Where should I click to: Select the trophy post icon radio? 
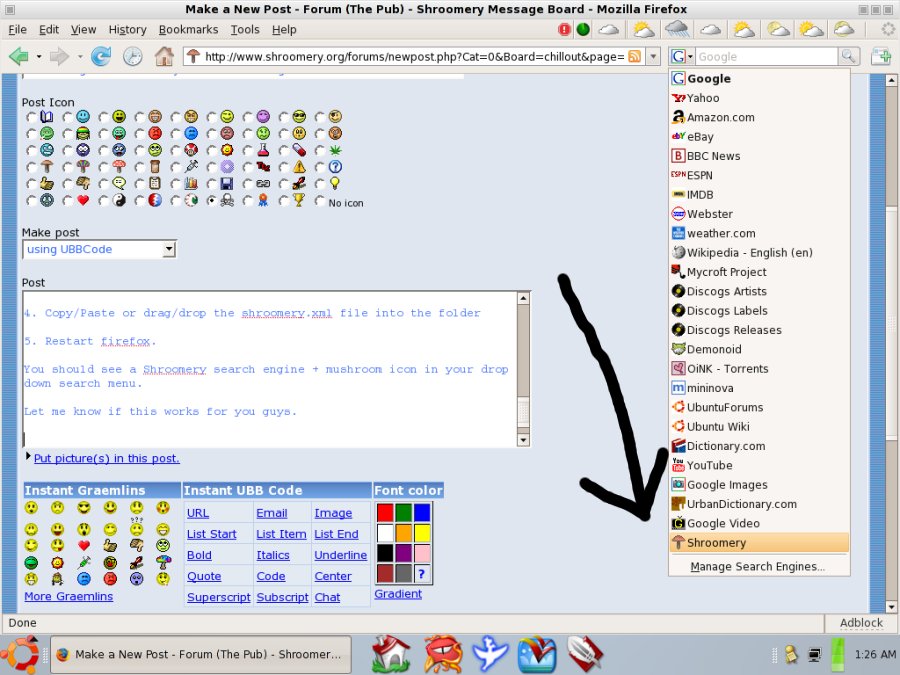pyautogui.click(x=284, y=201)
